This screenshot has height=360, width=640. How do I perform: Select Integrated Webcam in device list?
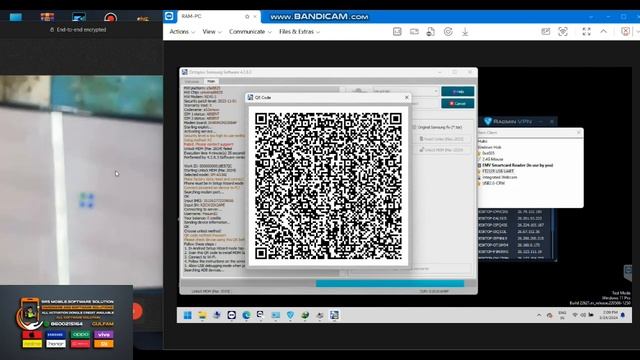click(499, 177)
